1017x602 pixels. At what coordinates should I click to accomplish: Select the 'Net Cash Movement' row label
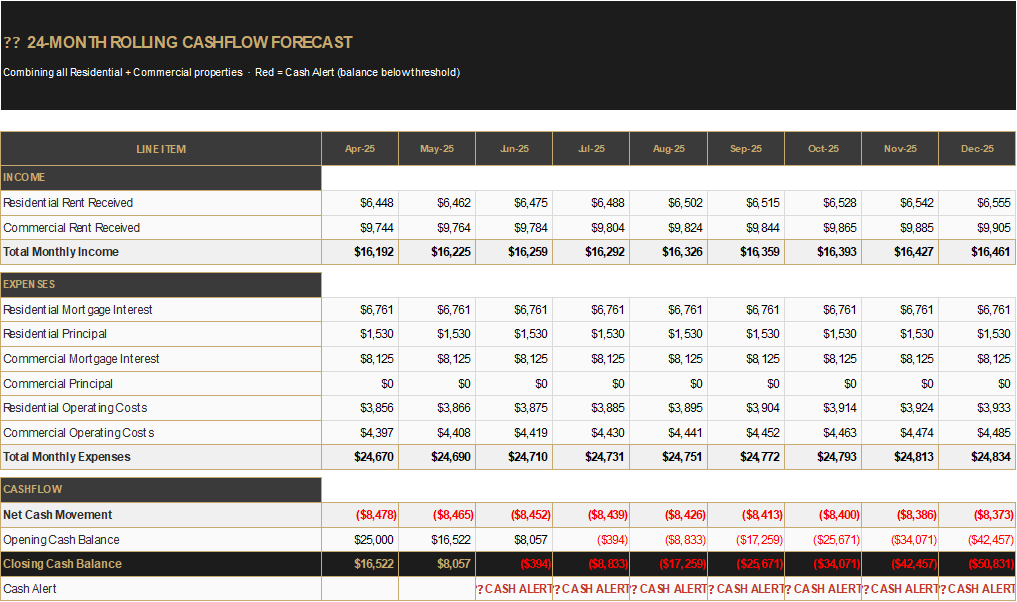(161, 515)
